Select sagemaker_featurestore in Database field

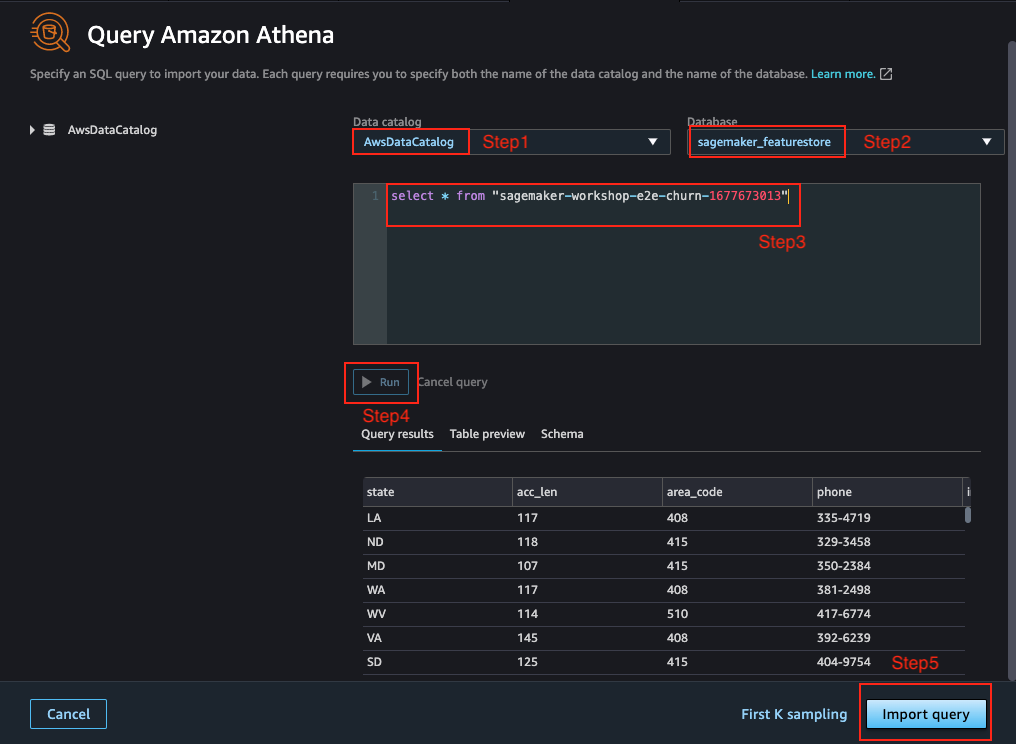click(764, 142)
